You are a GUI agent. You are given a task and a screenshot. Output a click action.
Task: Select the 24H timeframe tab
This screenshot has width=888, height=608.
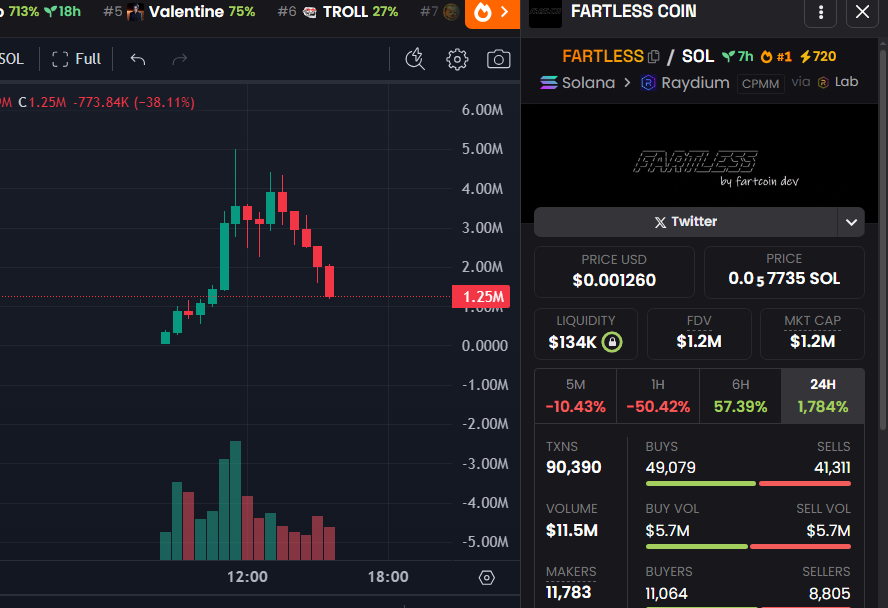(x=823, y=396)
